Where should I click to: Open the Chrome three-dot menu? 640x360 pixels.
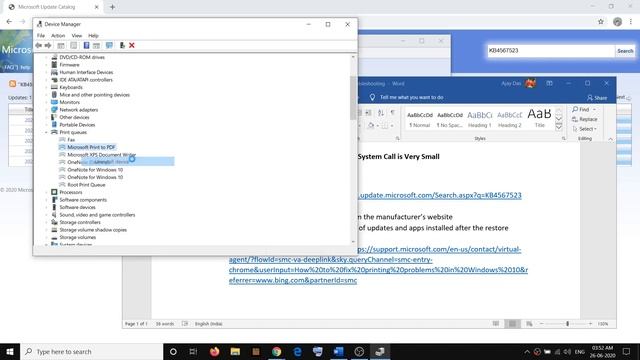[x=631, y=22]
